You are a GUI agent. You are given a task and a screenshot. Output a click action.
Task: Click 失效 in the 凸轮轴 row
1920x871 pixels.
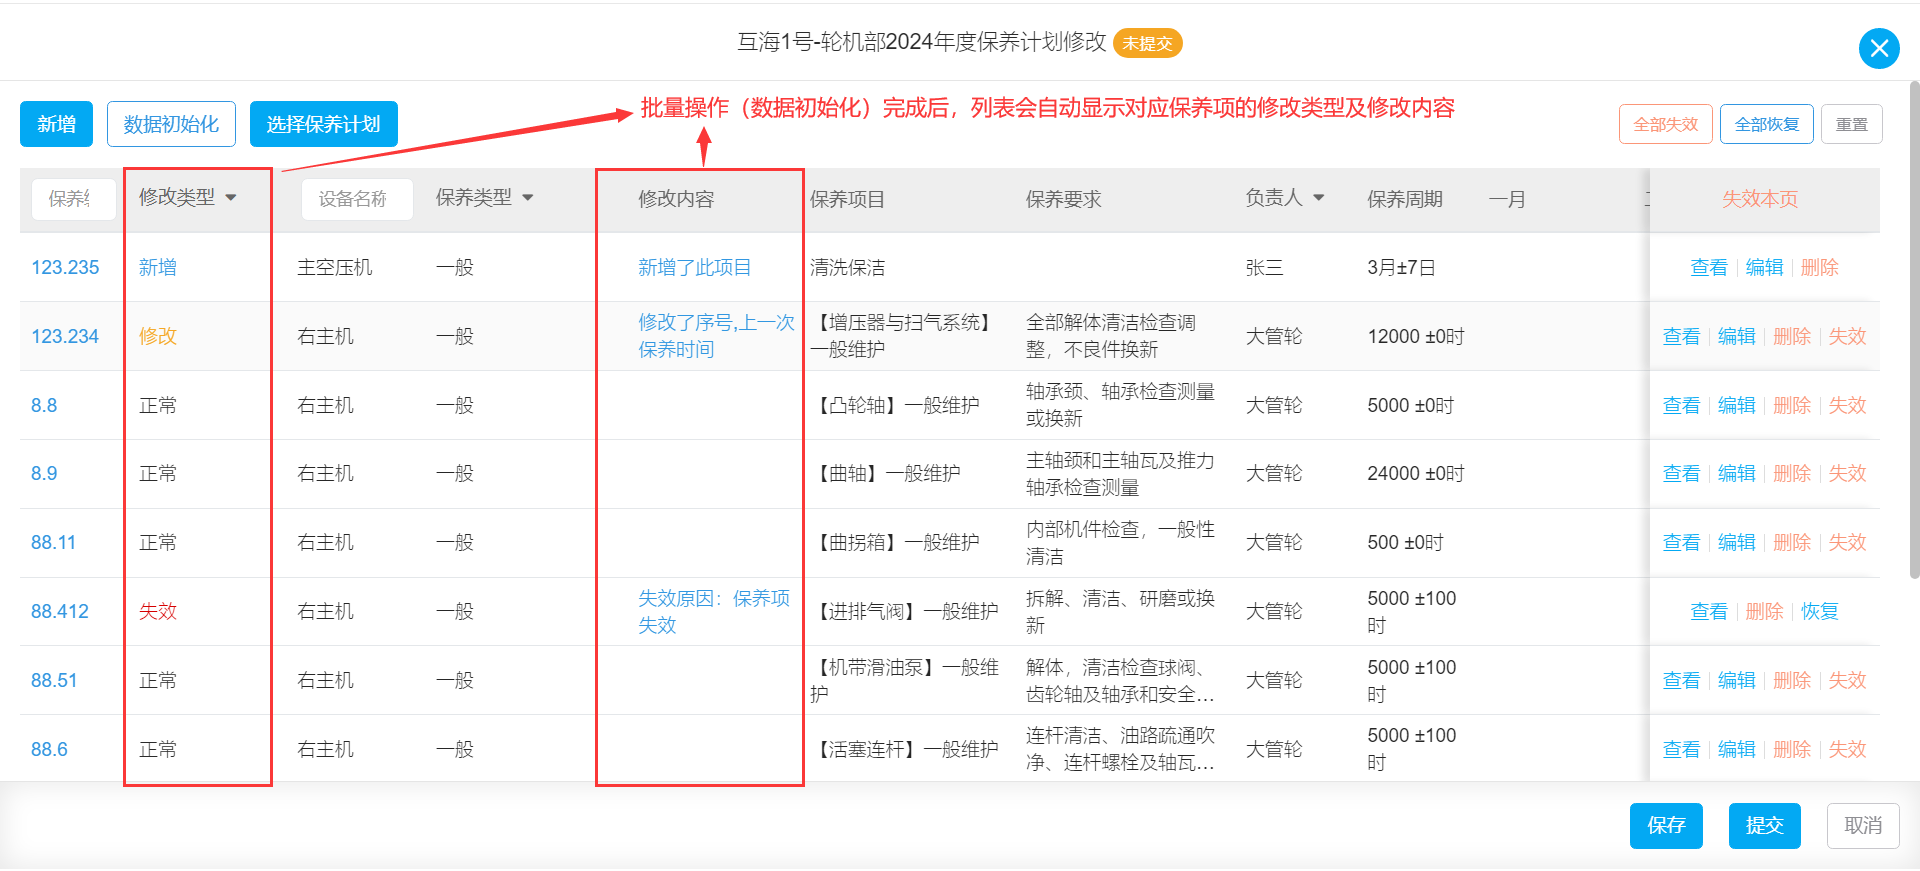1848,405
